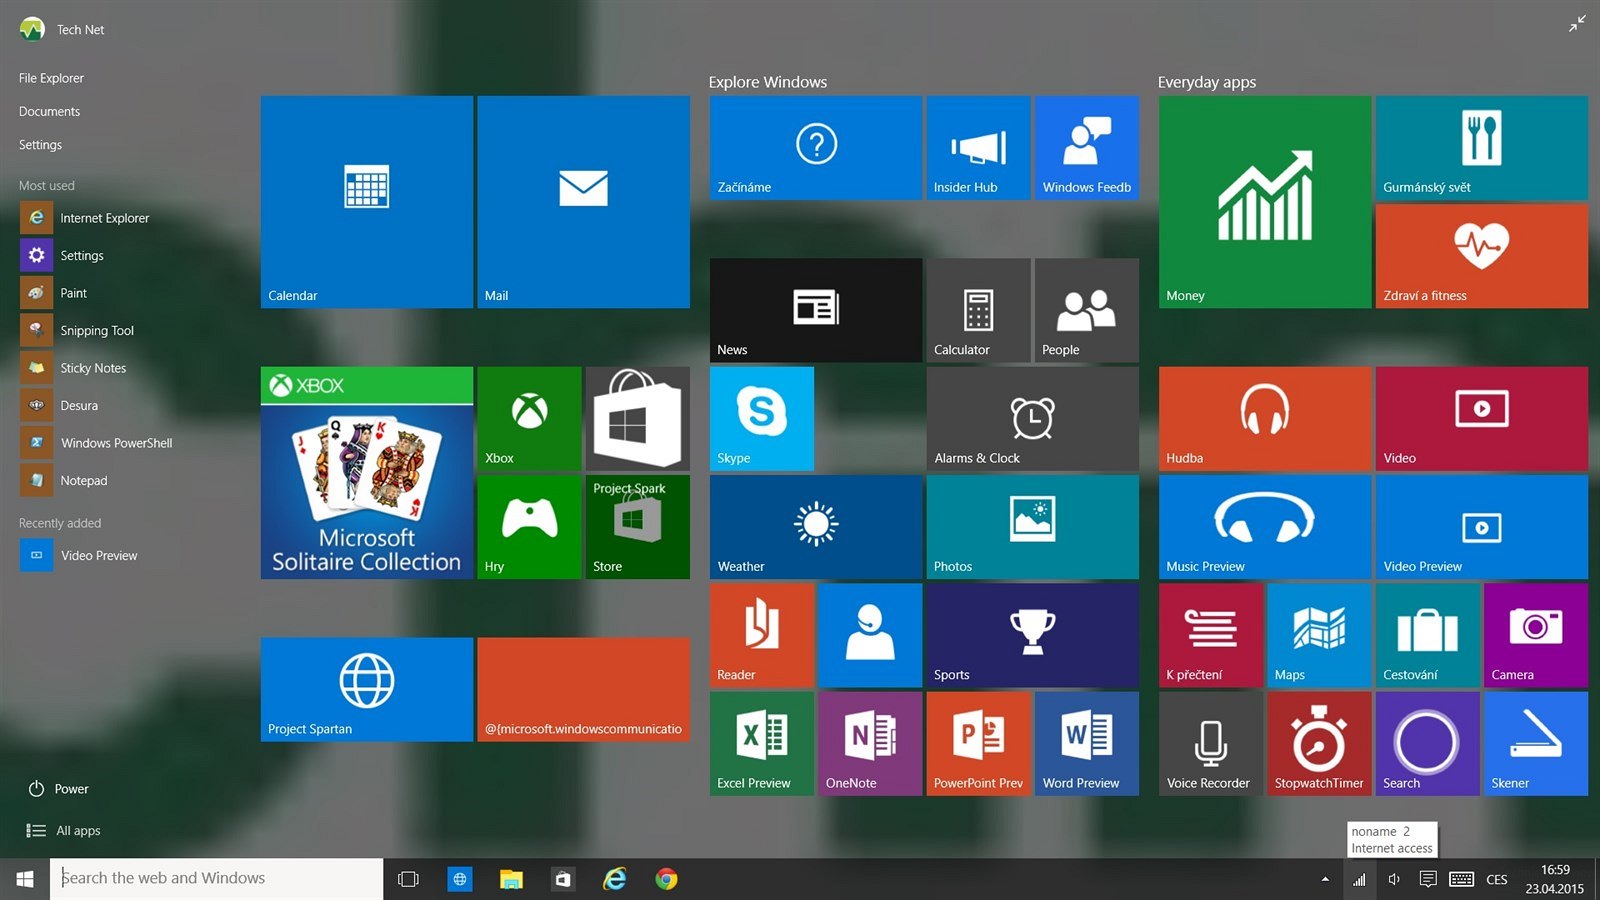Open File Explorer from left menu
Image resolution: width=1600 pixels, height=900 pixels.
coord(51,78)
